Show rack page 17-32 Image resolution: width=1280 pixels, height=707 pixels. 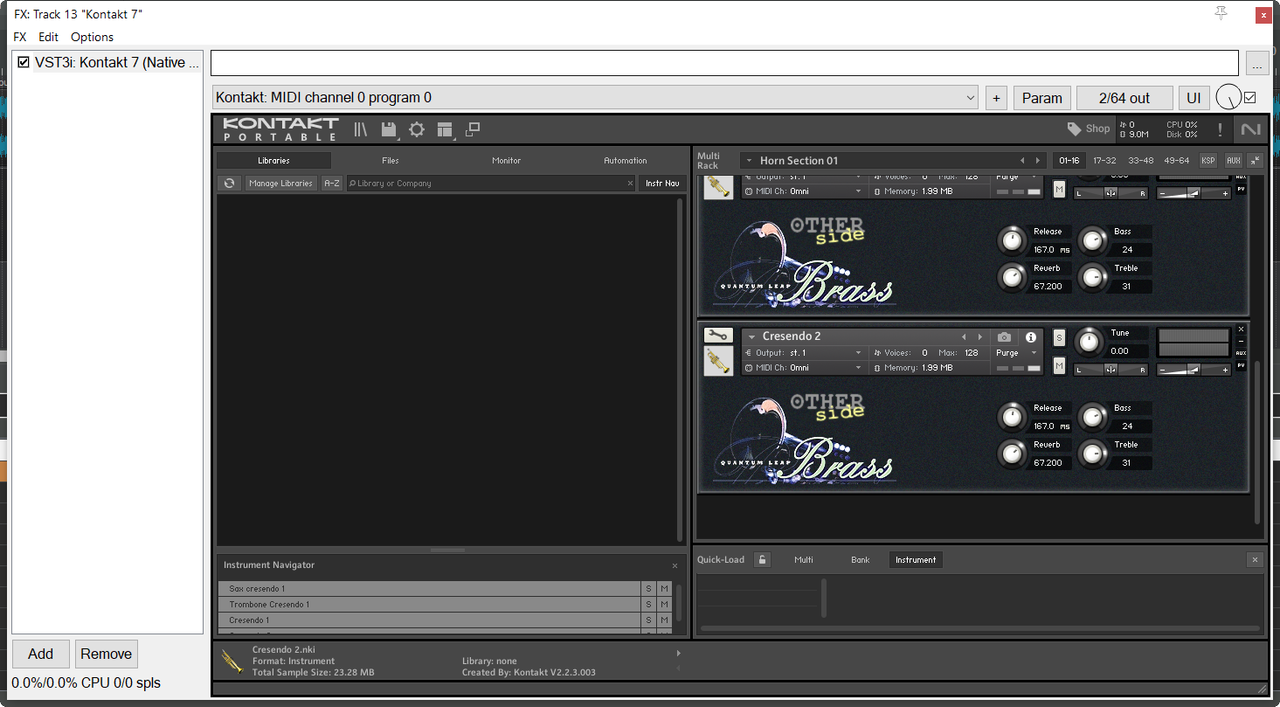pyautogui.click(x=1105, y=160)
